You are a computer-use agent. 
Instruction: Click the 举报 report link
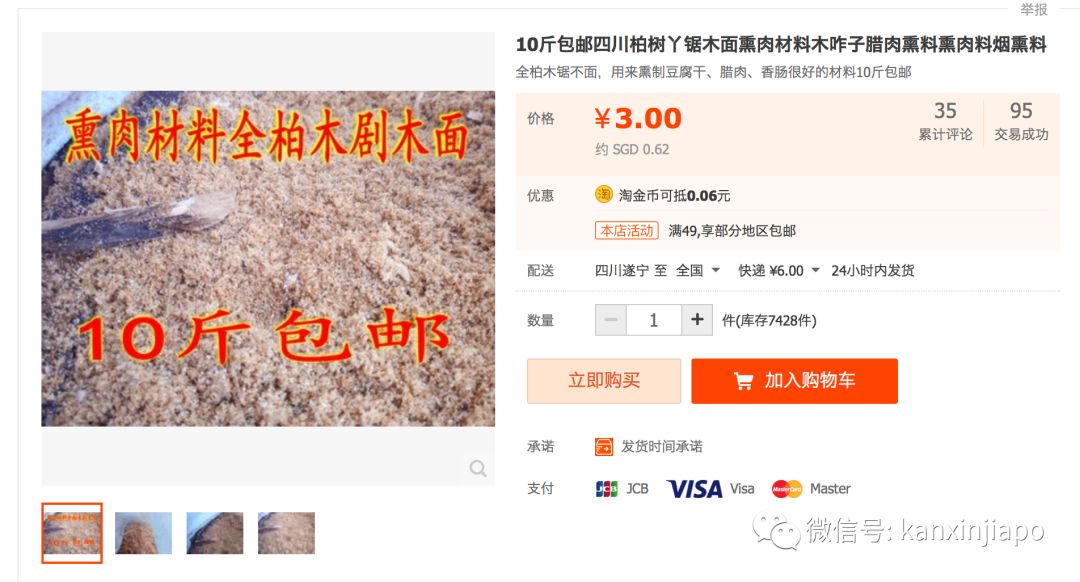(1033, 10)
